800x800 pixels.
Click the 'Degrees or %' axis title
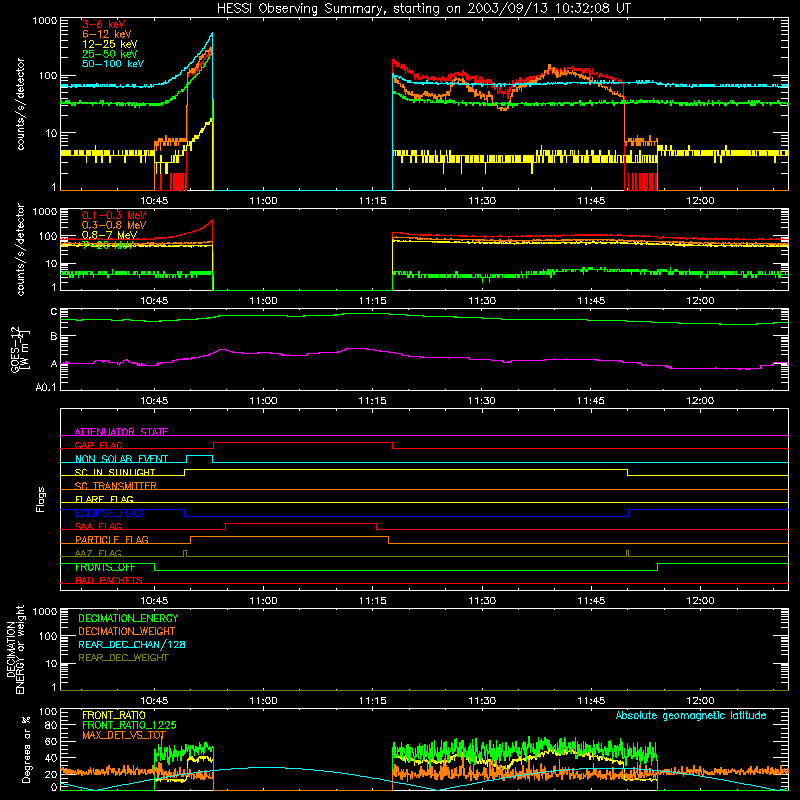(26, 749)
